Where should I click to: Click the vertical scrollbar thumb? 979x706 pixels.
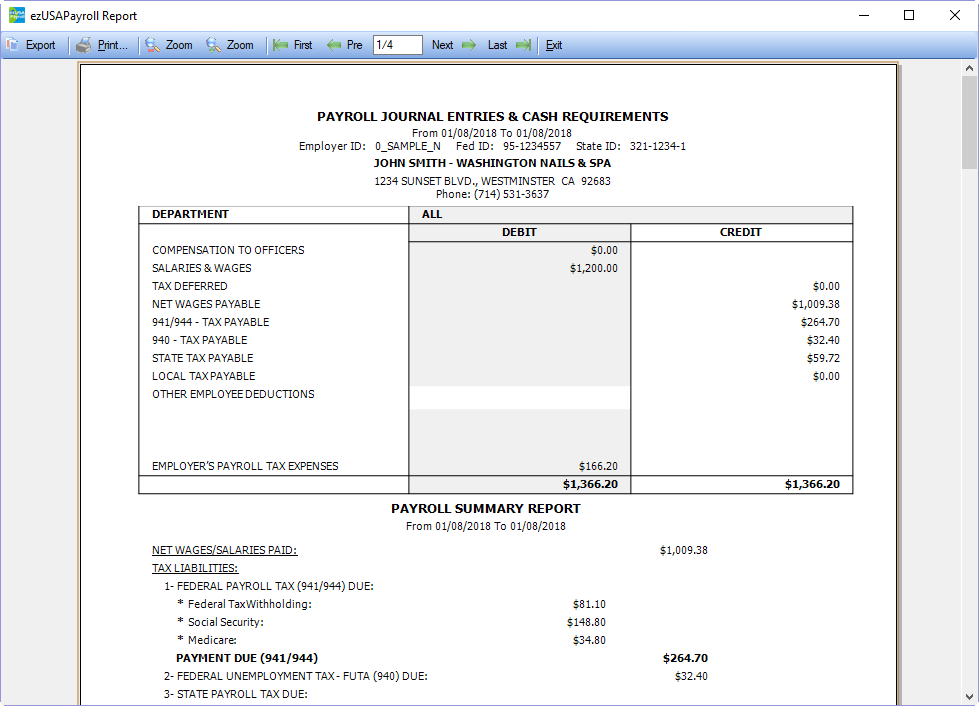(969, 120)
